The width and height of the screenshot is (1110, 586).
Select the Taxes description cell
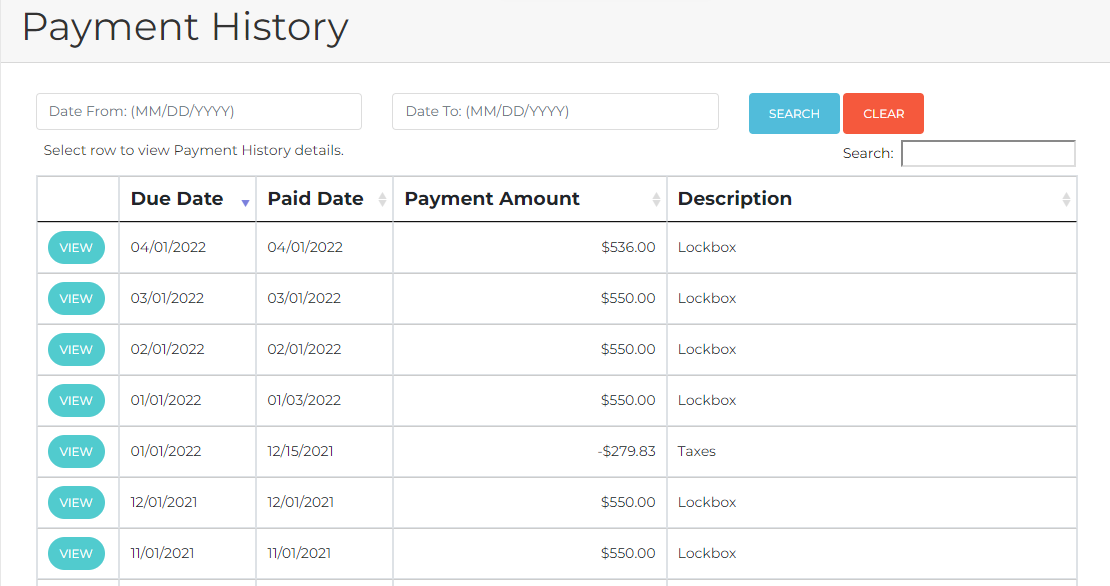point(697,451)
